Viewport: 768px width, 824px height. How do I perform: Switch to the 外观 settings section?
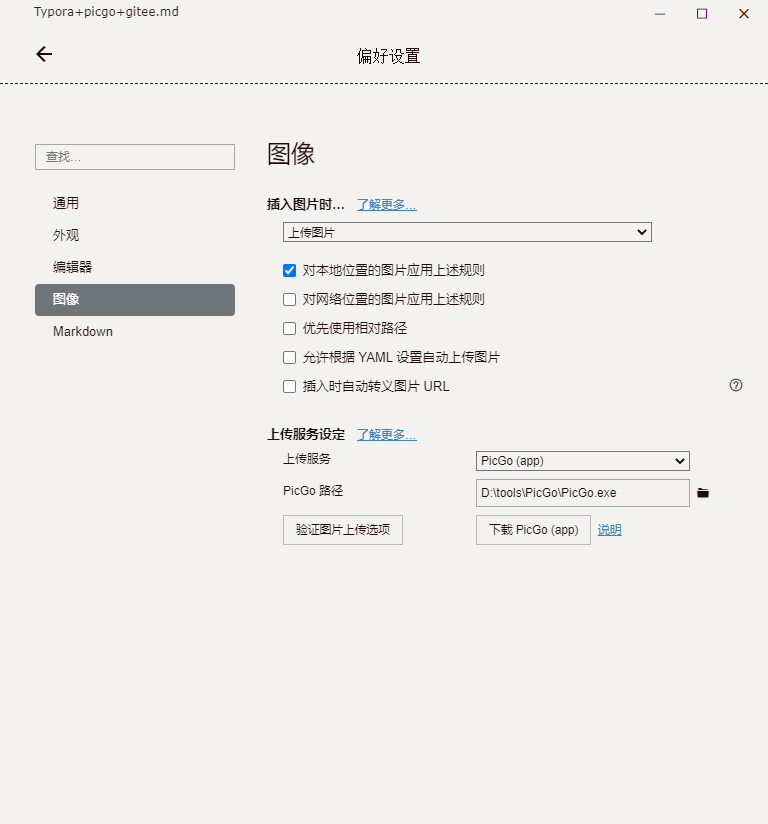pyautogui.click(x=66, y=235)
